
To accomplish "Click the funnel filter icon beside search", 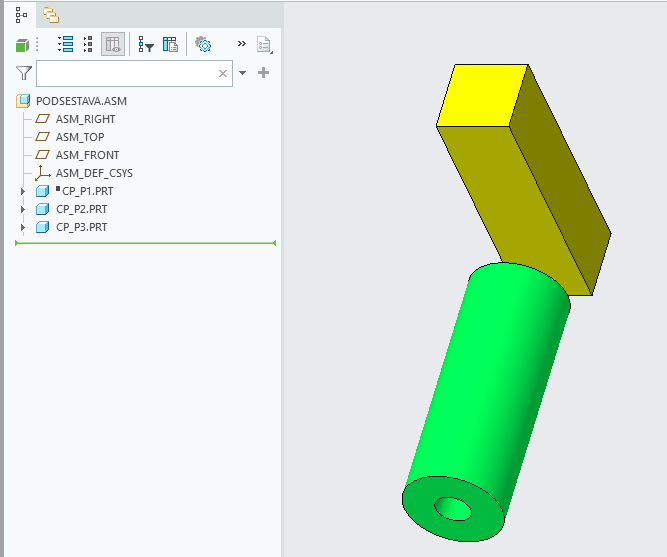I will 24,73.
